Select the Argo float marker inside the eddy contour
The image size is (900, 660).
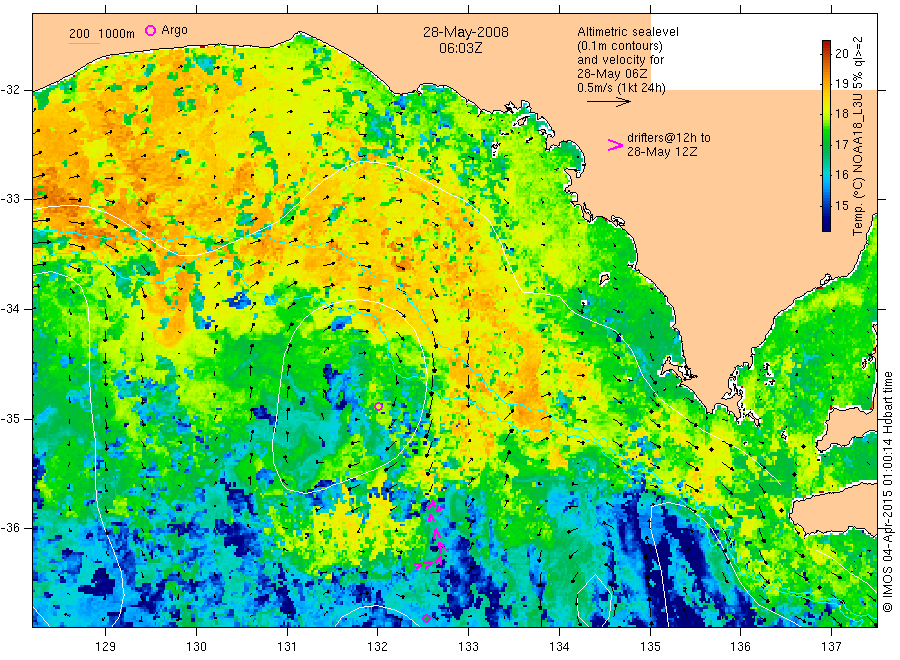point(378,406)
